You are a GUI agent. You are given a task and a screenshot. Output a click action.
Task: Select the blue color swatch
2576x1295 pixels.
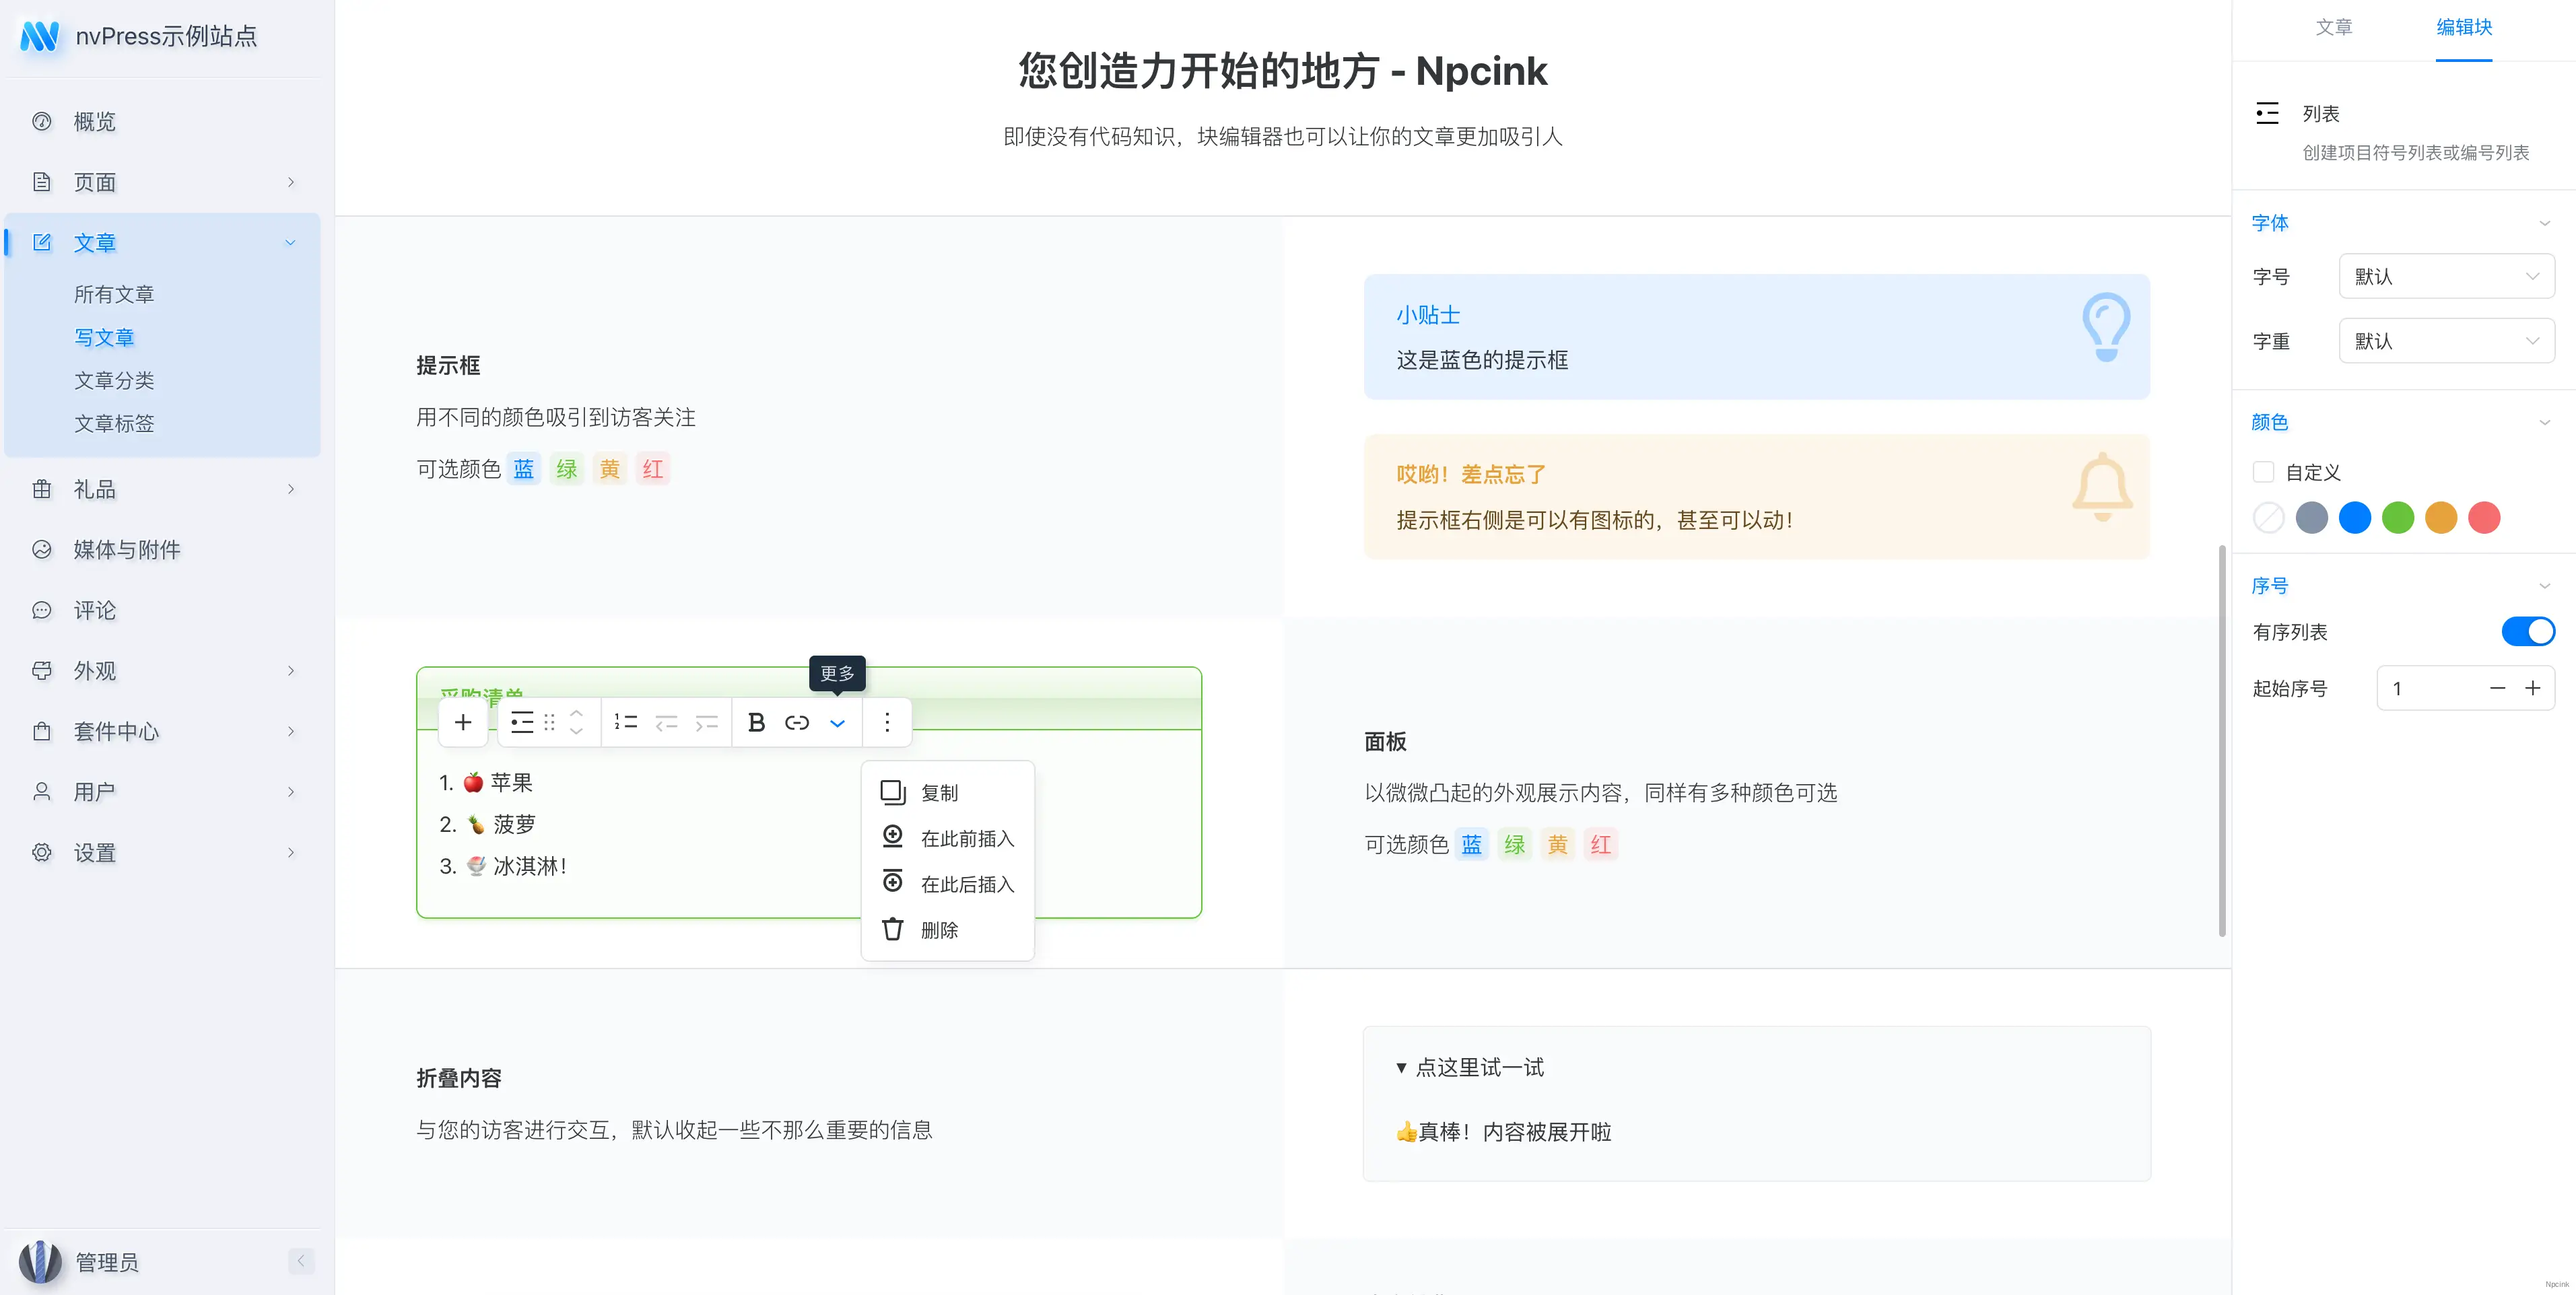click(2355, 517)
